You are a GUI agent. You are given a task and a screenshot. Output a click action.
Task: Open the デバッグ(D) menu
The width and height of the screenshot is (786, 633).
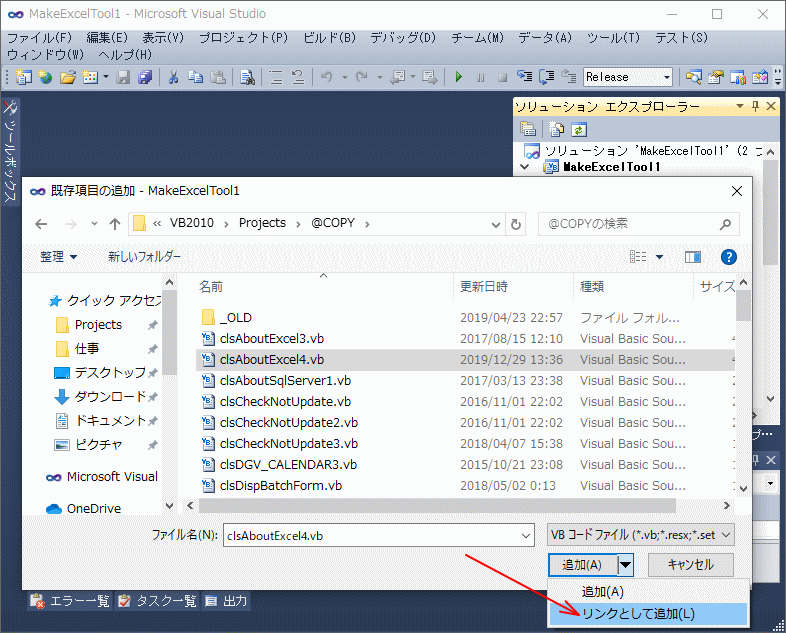pos(403,38)
